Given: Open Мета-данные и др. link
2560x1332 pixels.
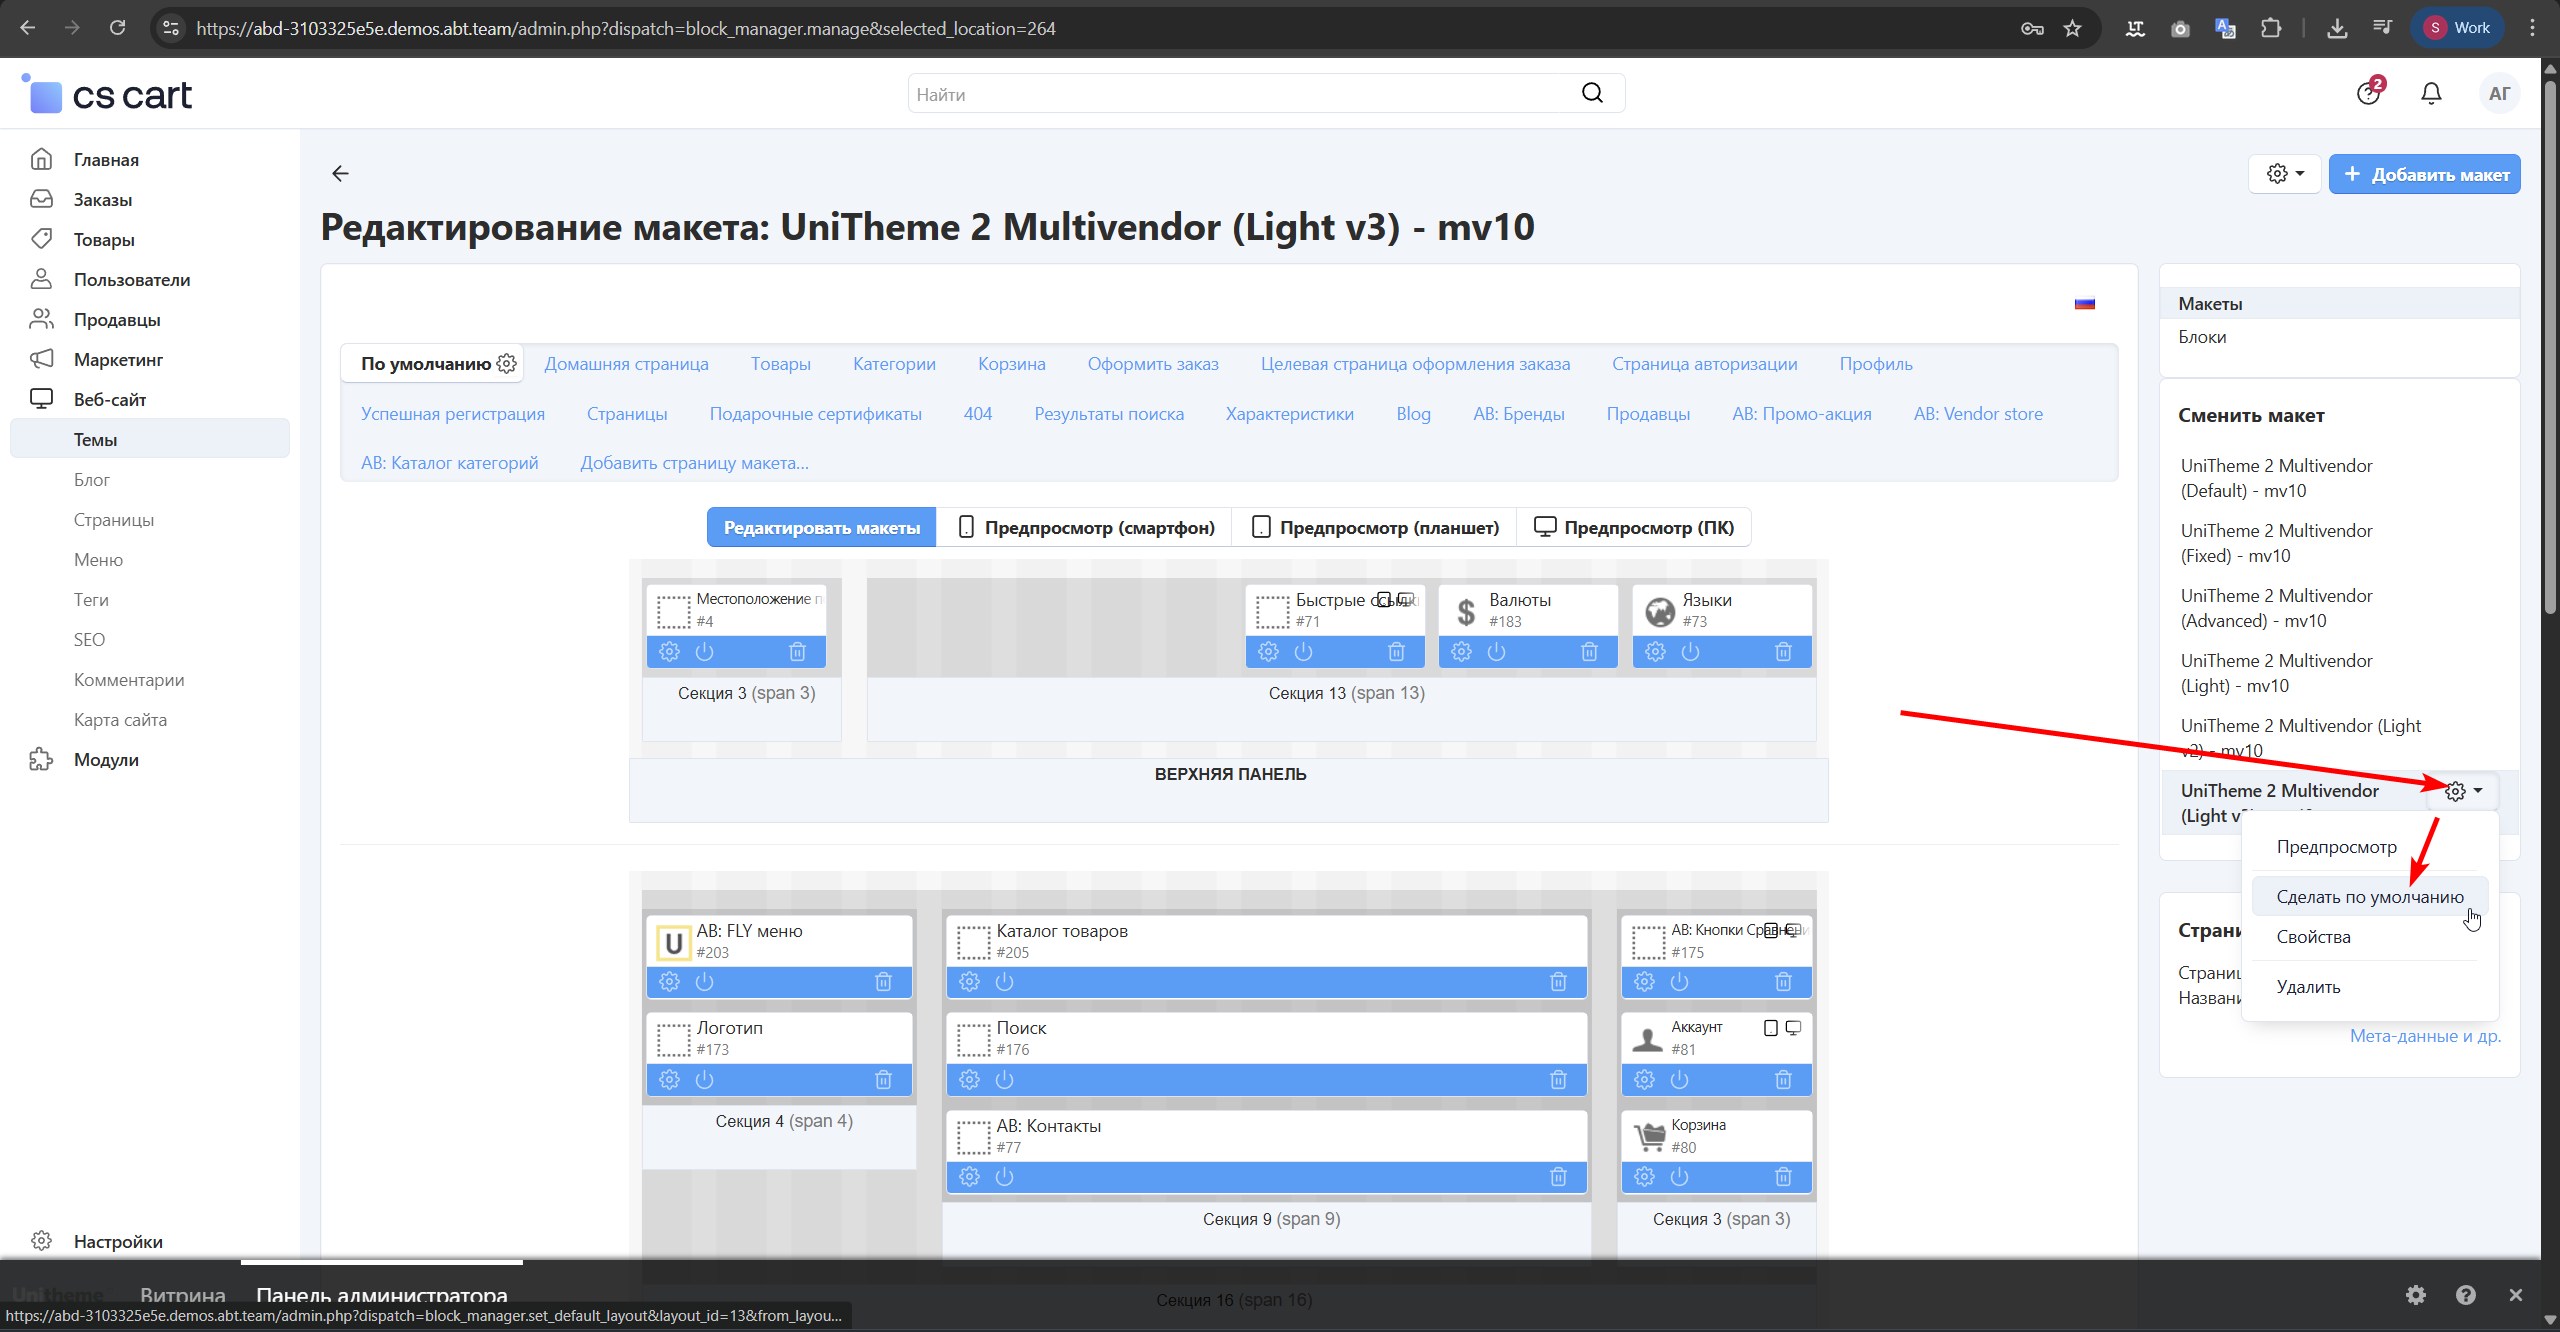Looking at the screenshot, I should pyautogui.click(x=2425, y=1036).
